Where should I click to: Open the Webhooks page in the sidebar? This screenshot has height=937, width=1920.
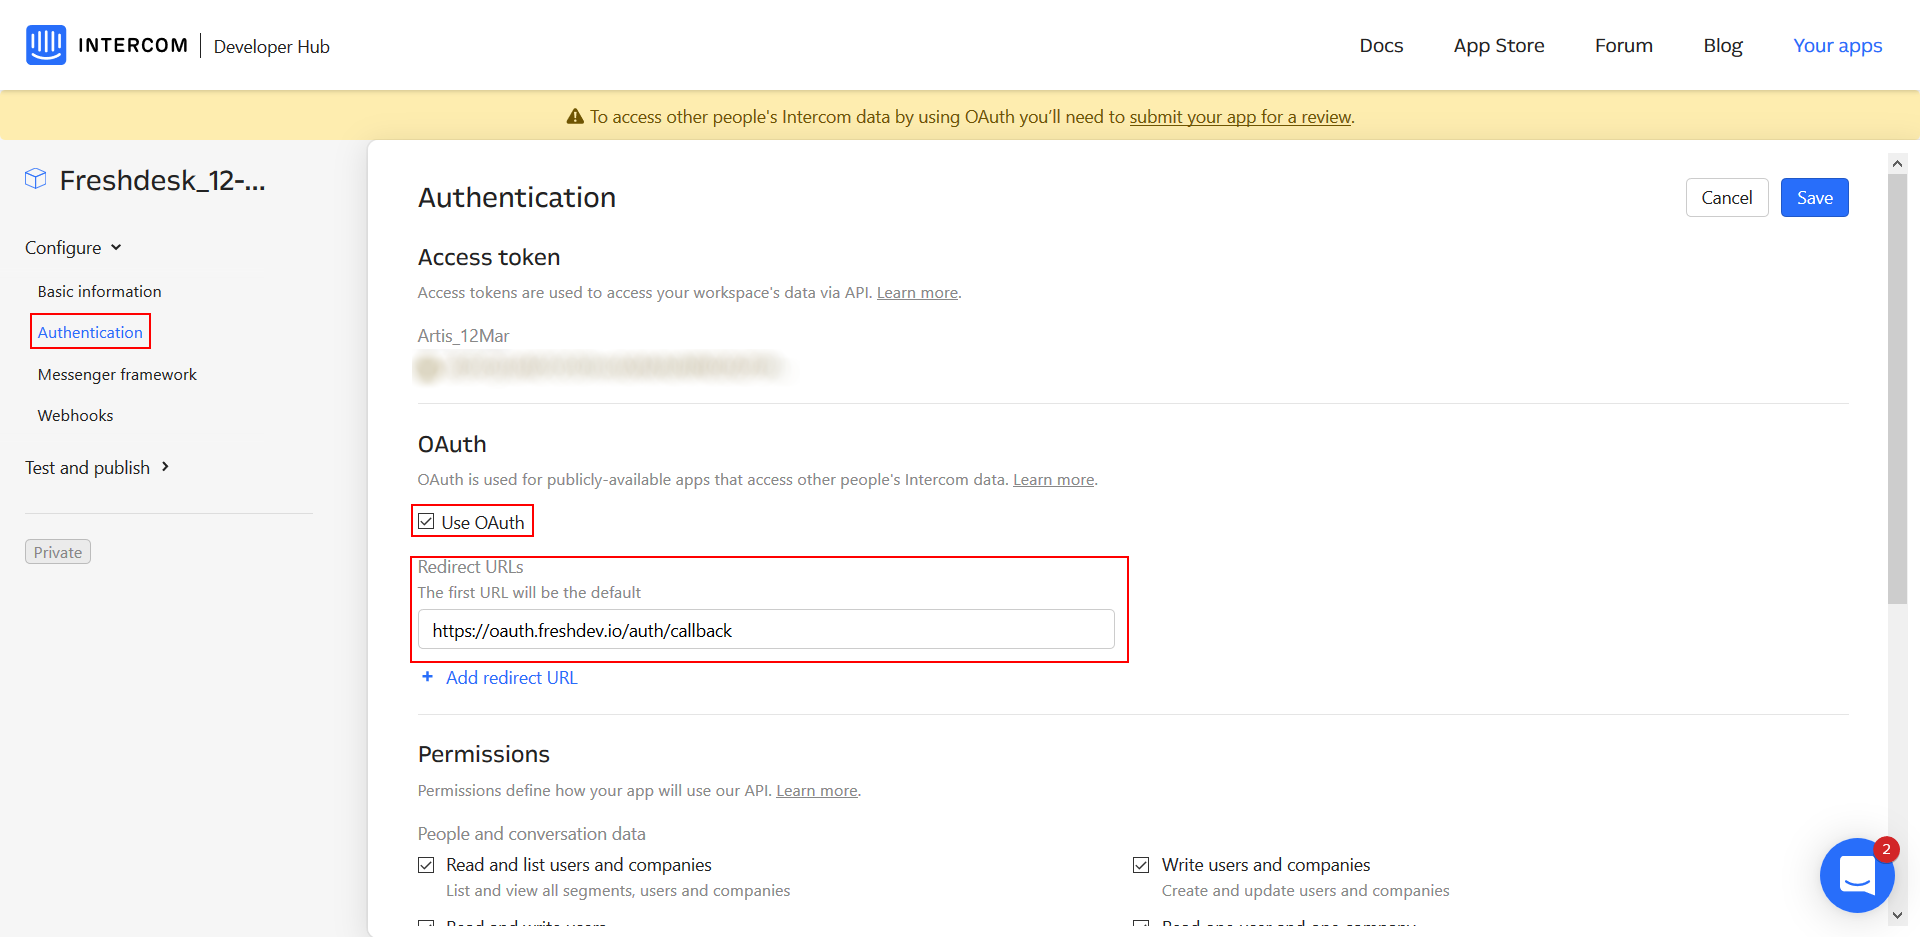[x=75, y=415]
